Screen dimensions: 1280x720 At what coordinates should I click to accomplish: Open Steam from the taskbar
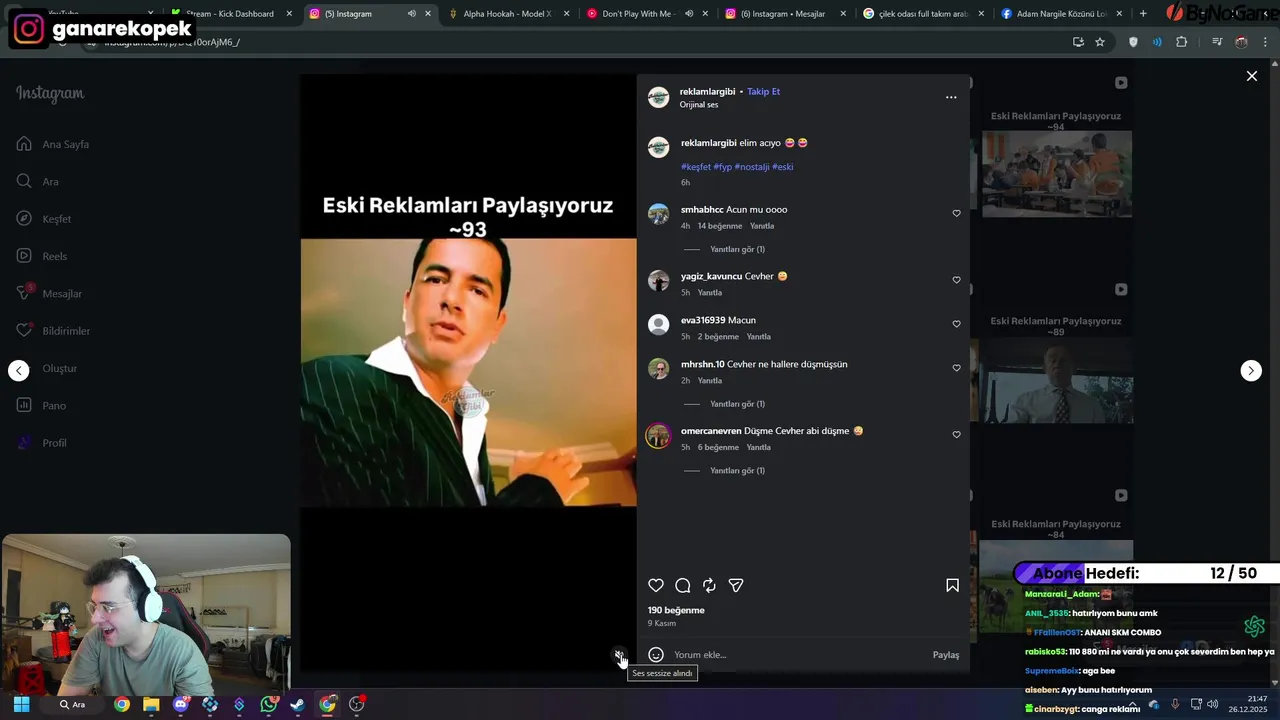click(x=297, y=704)
